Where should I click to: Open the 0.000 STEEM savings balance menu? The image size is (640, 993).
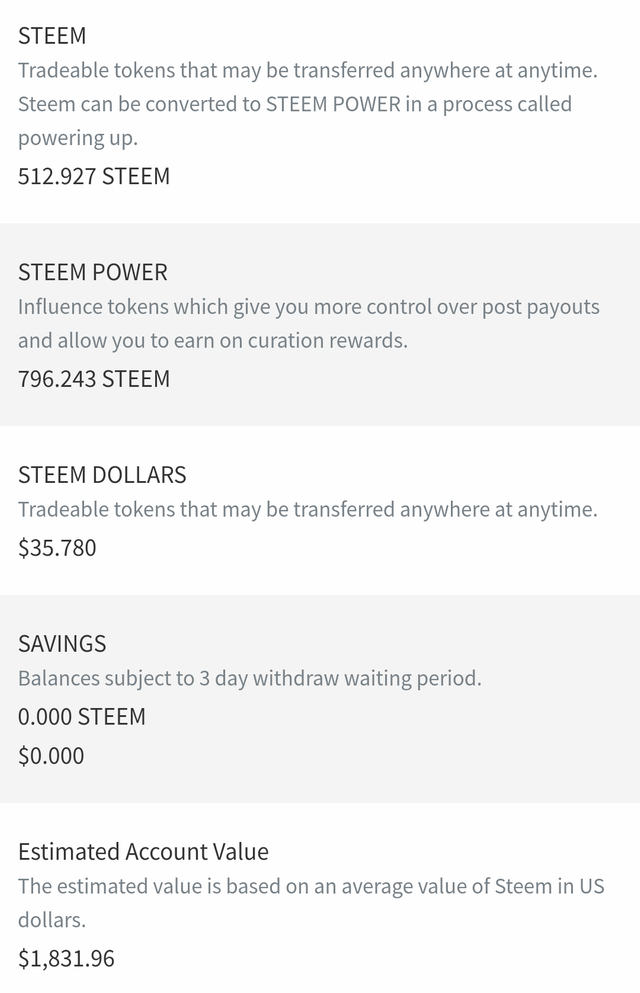pyautogui.click(x=82, y=717)
